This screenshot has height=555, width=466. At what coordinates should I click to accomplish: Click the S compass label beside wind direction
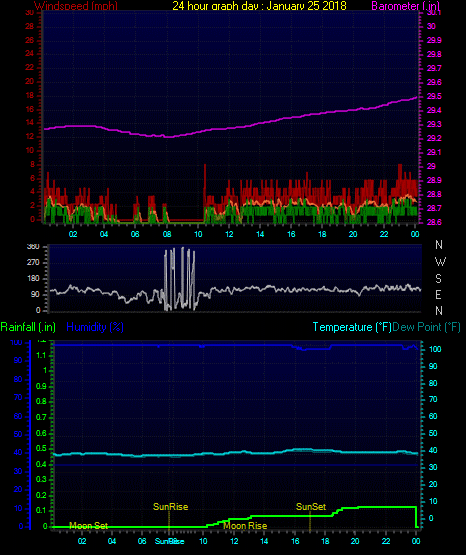(x=438, y=279)
